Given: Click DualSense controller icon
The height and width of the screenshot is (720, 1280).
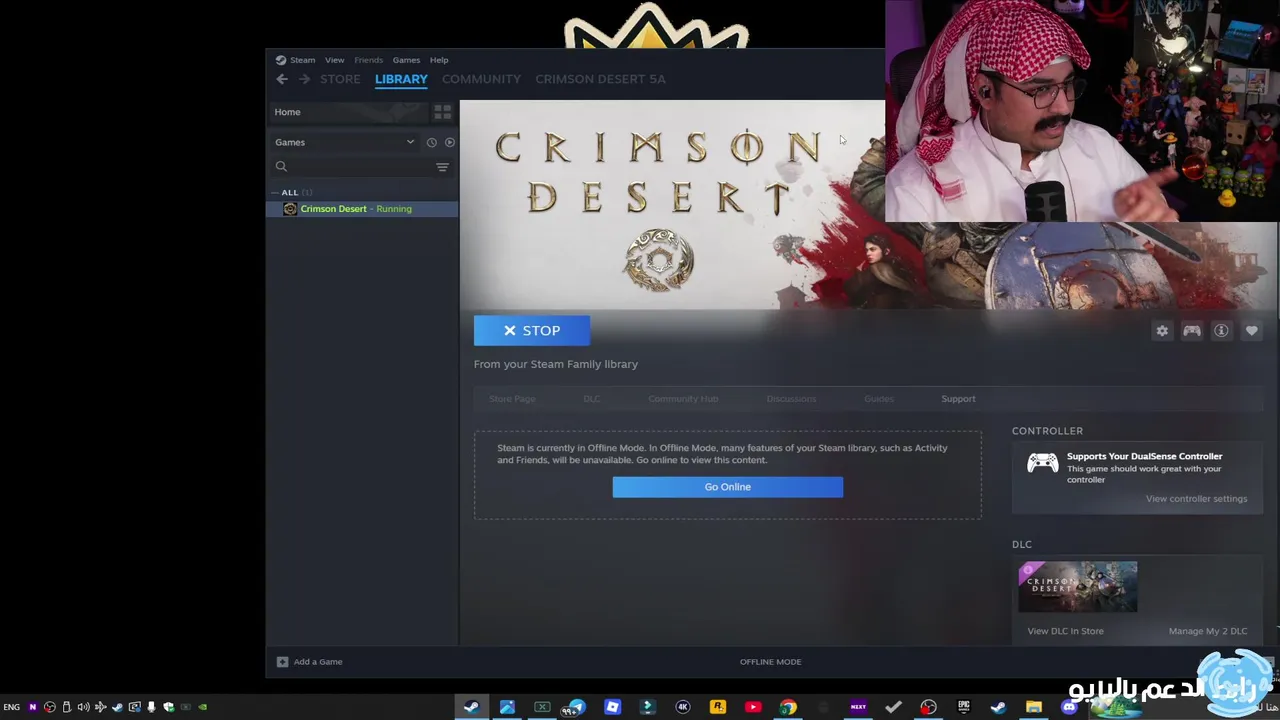Looking at the screenshot, I should point(1042,463).
